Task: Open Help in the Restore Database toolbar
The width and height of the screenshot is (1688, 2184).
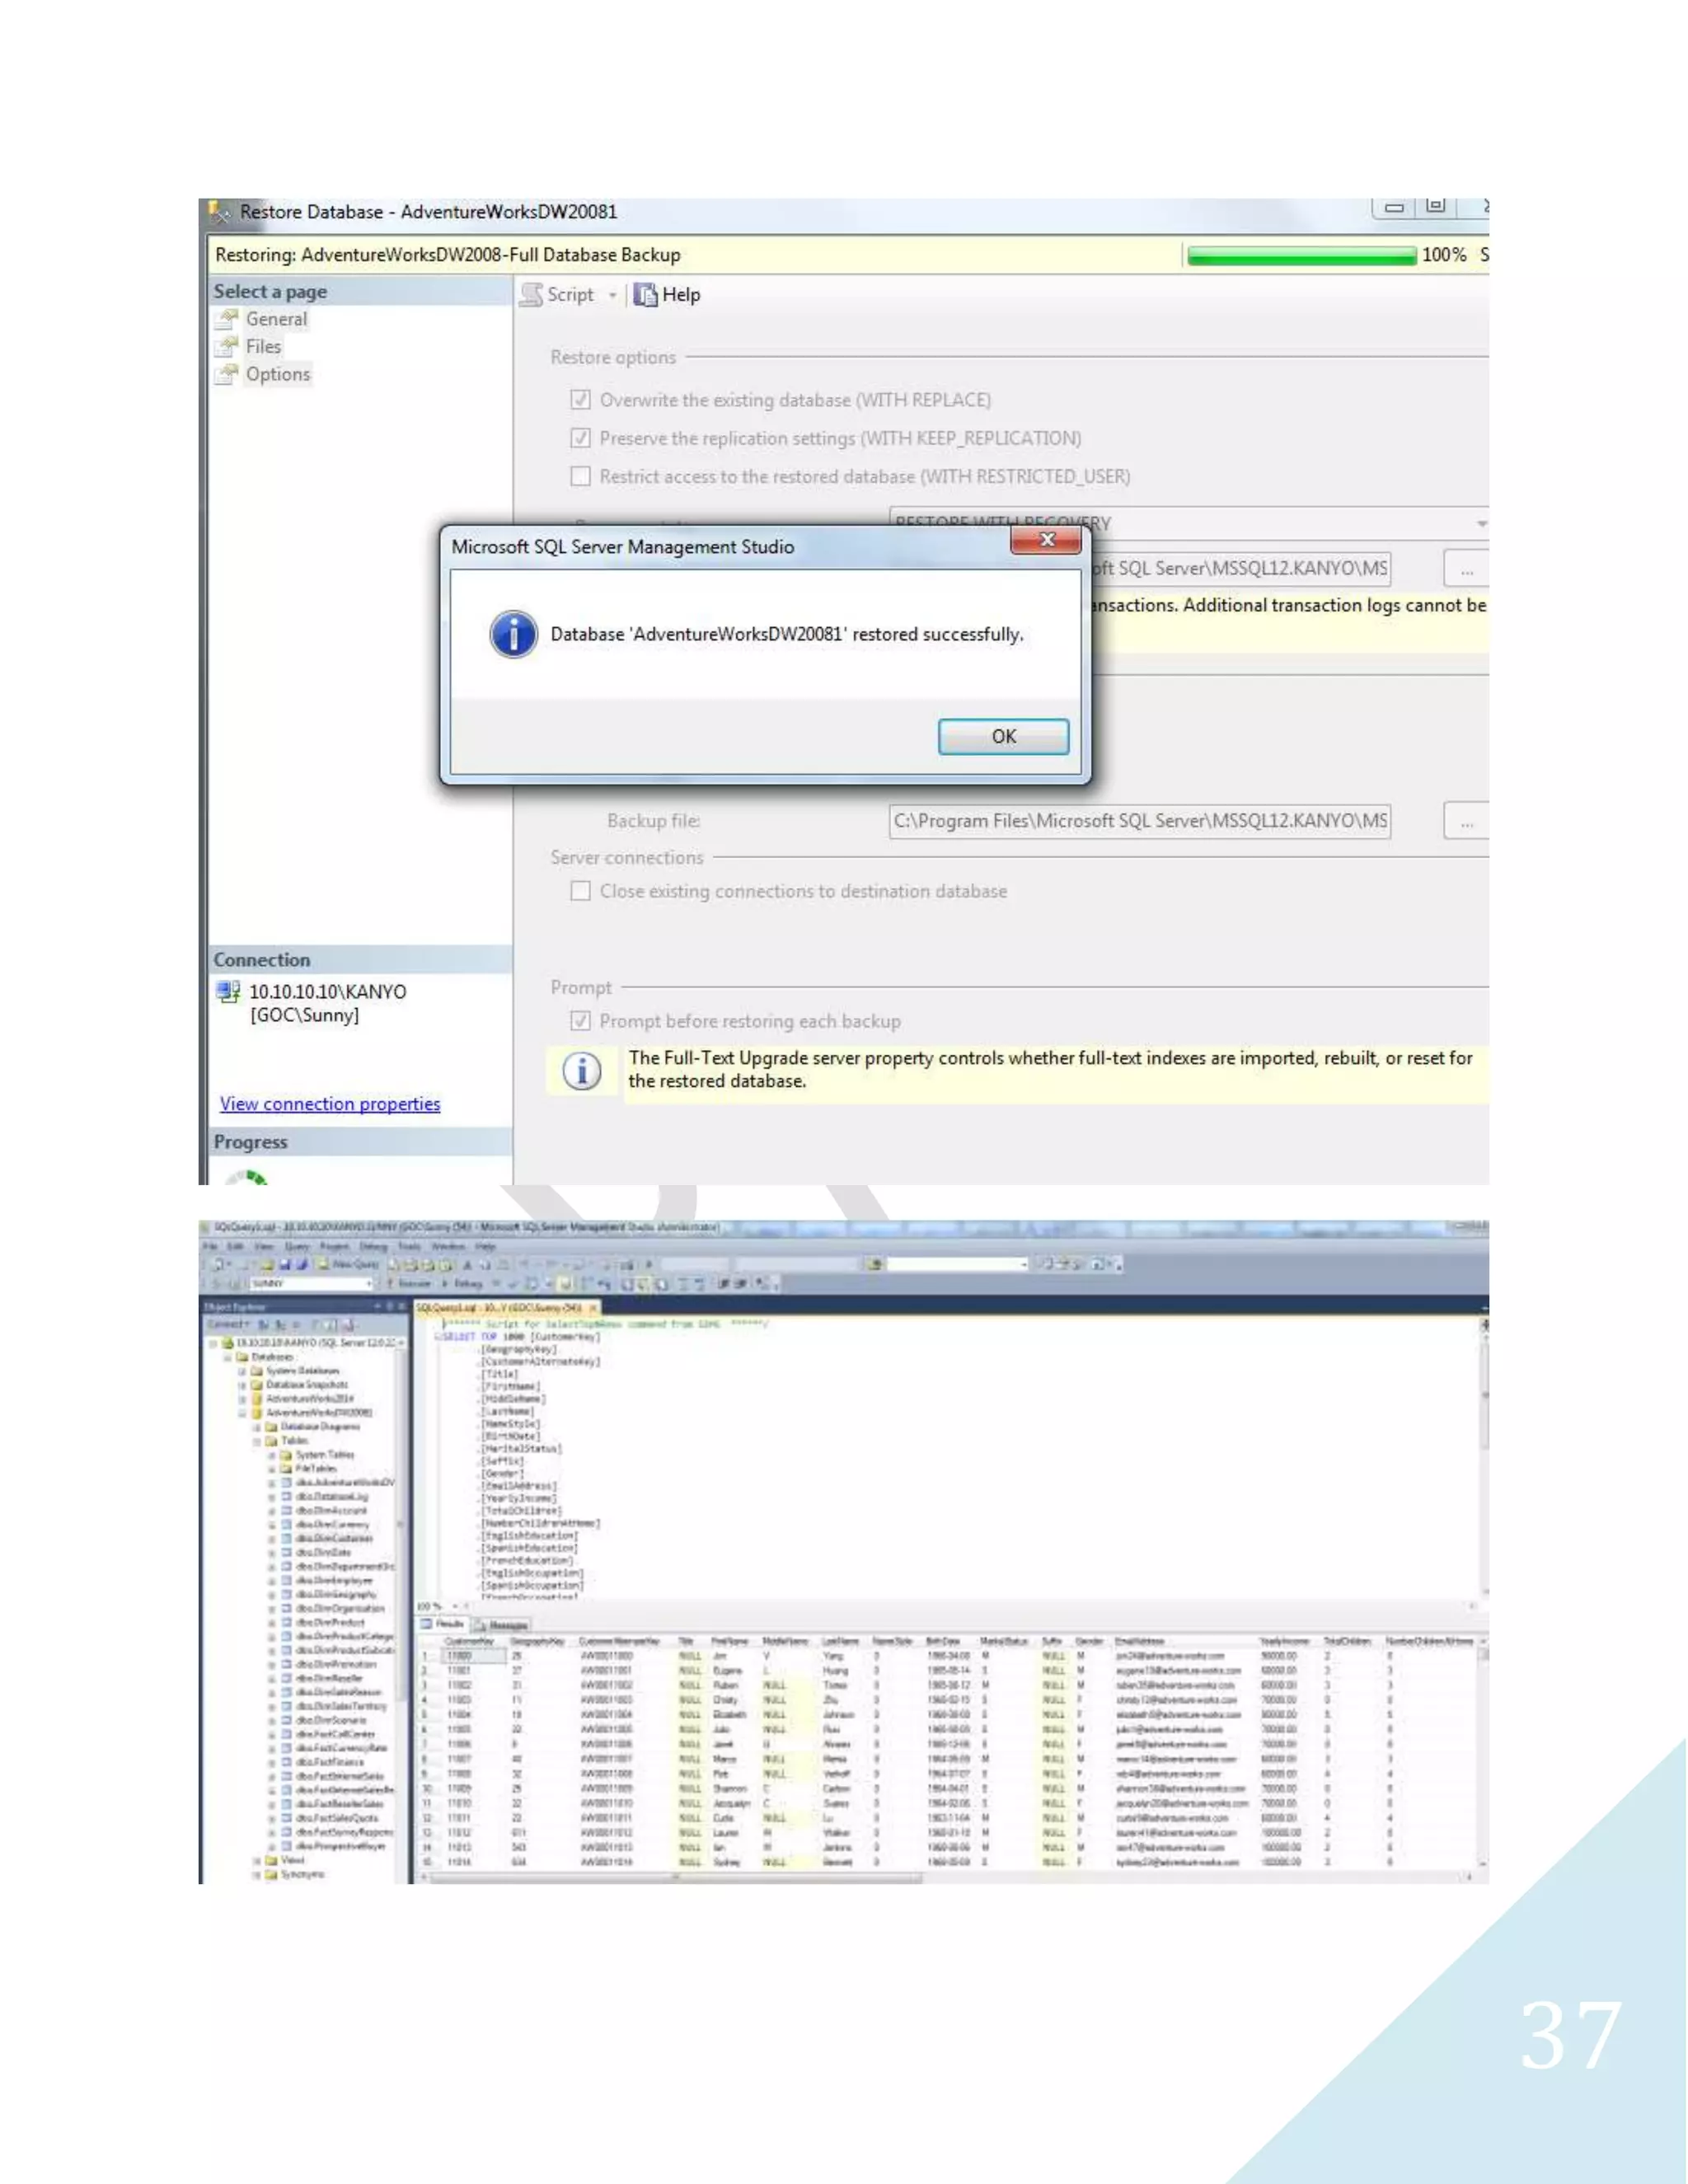Action: click(667, 295)
